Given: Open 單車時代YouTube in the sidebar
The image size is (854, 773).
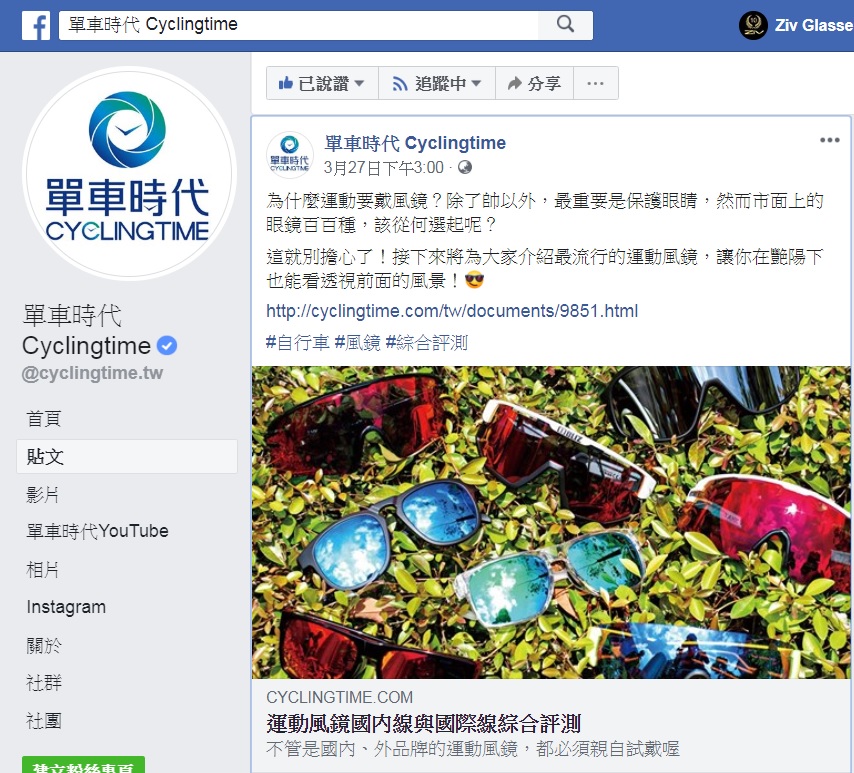Looking at the screenshot, I should pyautogui.click(x=97, y=531).
